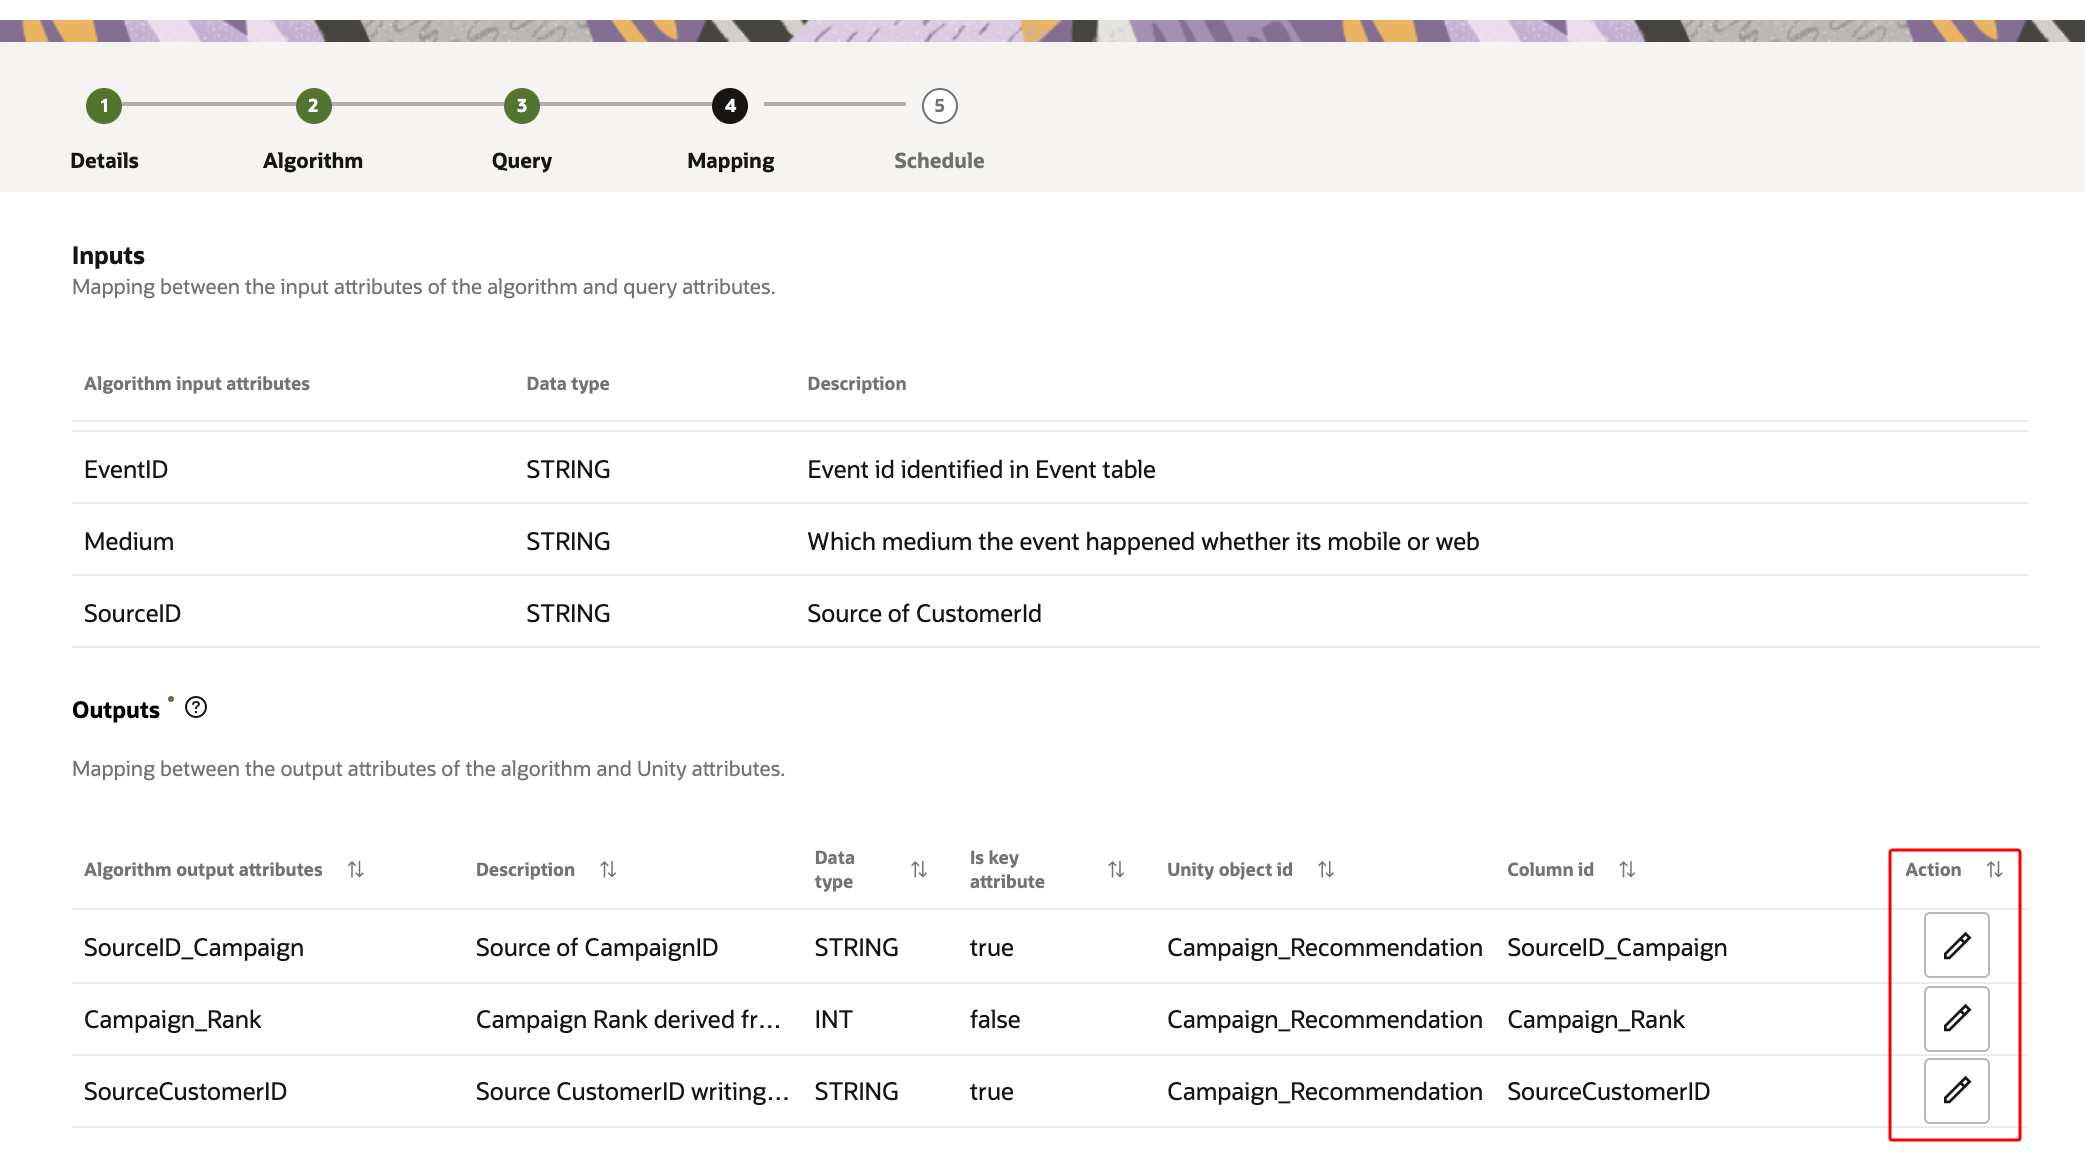
Task: Sort by Is key attribute column
Action: click(x=1116, y=870)
